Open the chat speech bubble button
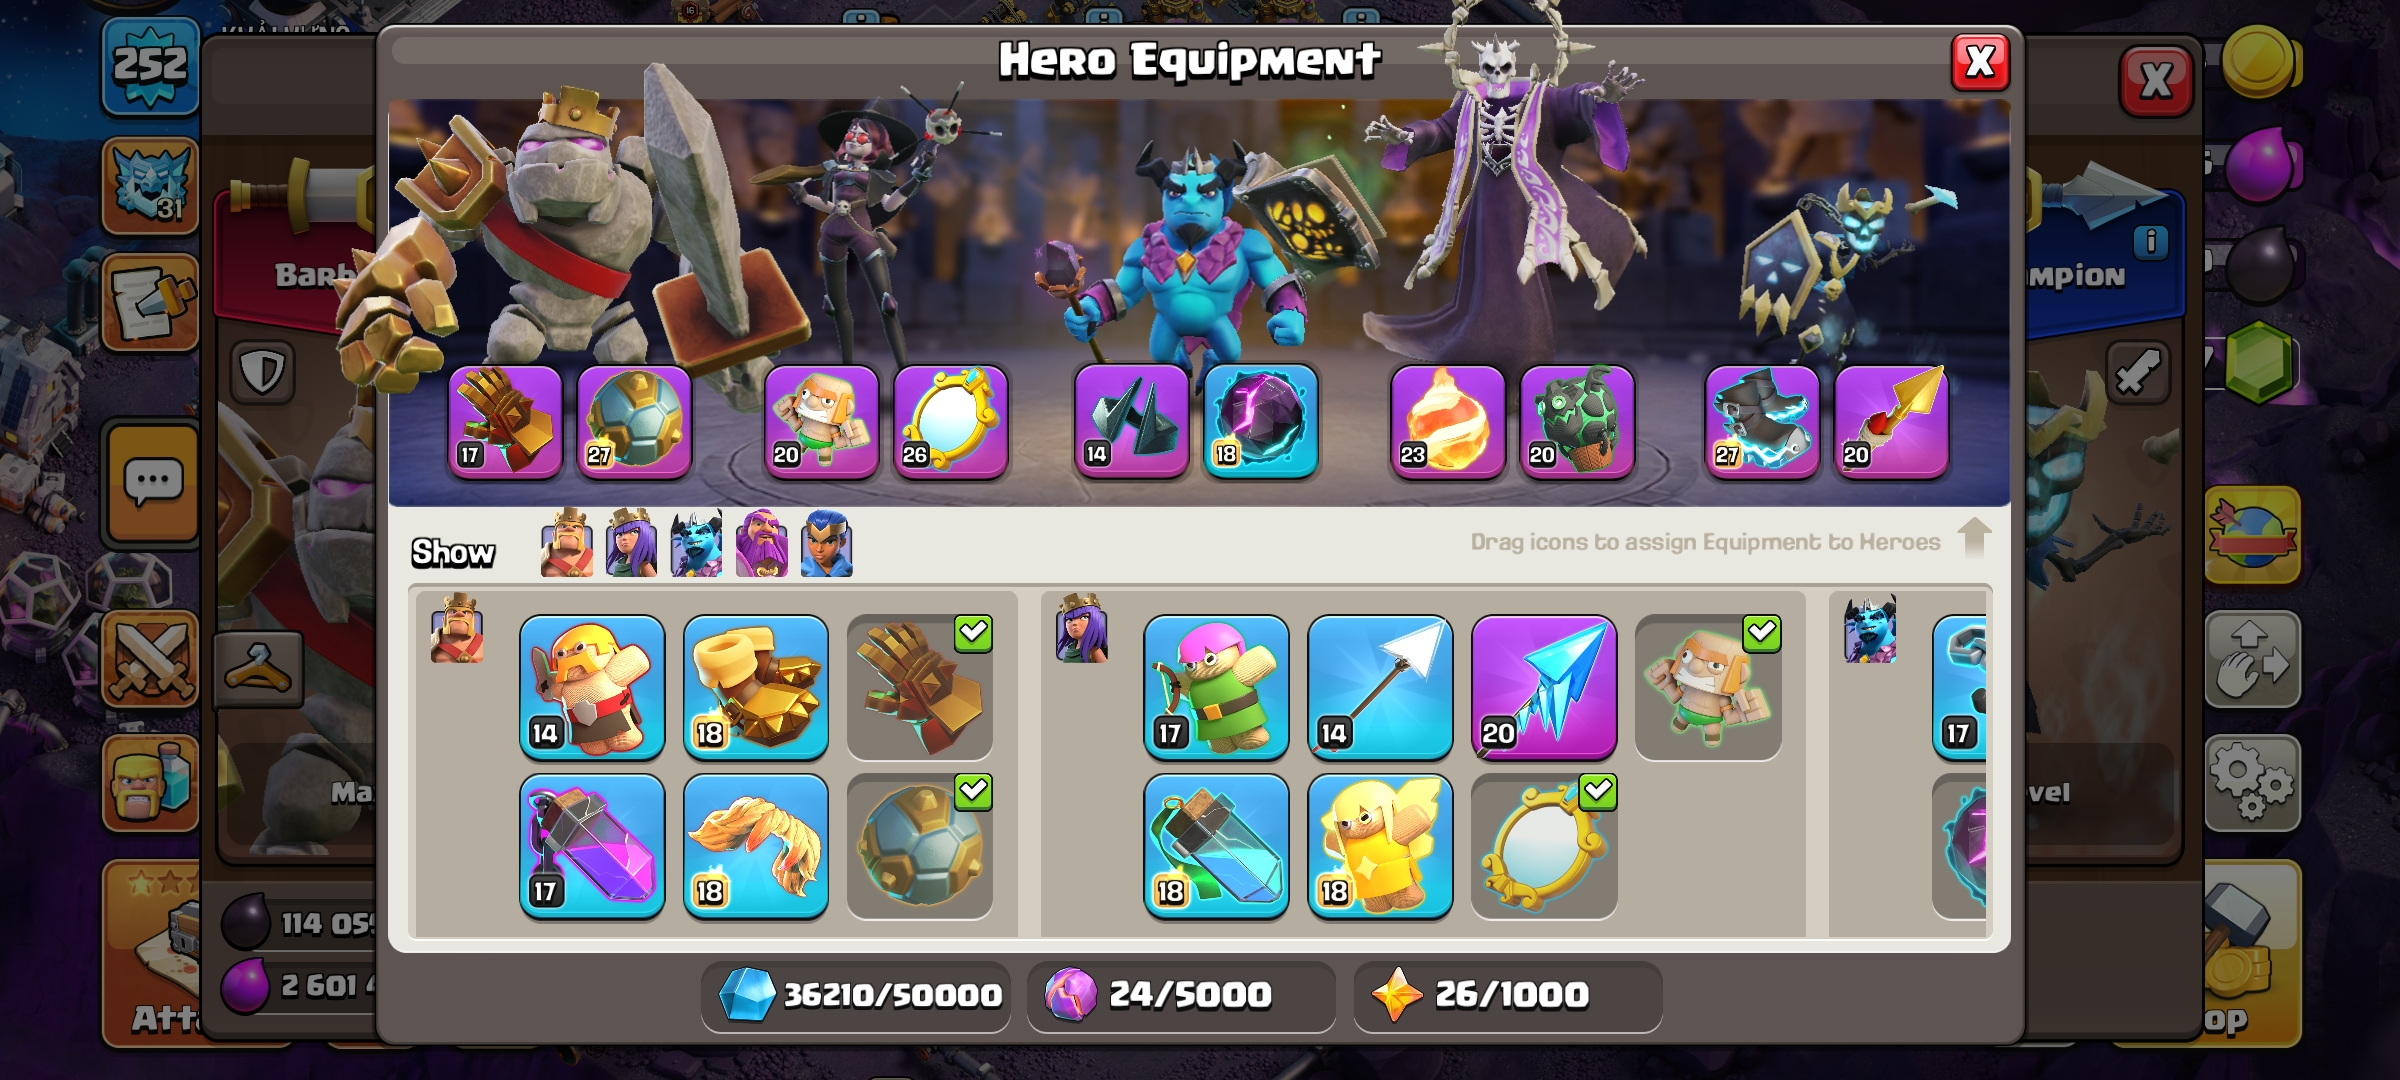 coord(152,484)
